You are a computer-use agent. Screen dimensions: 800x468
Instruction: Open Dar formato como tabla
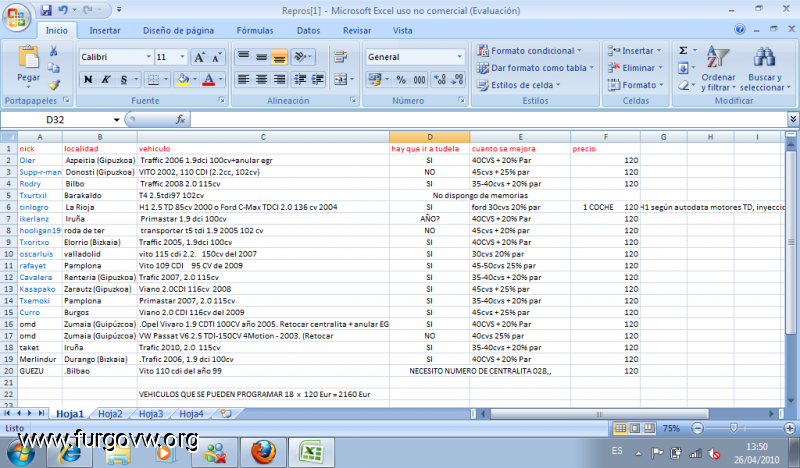535,68
